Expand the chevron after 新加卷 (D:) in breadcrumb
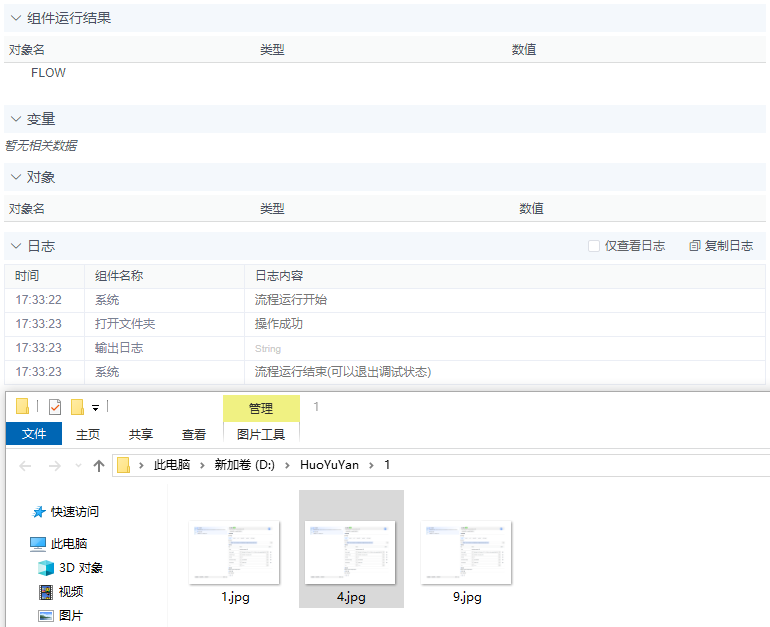Viewport: 770px width, 627px height. pyautogui.click(x=287, y=465)
